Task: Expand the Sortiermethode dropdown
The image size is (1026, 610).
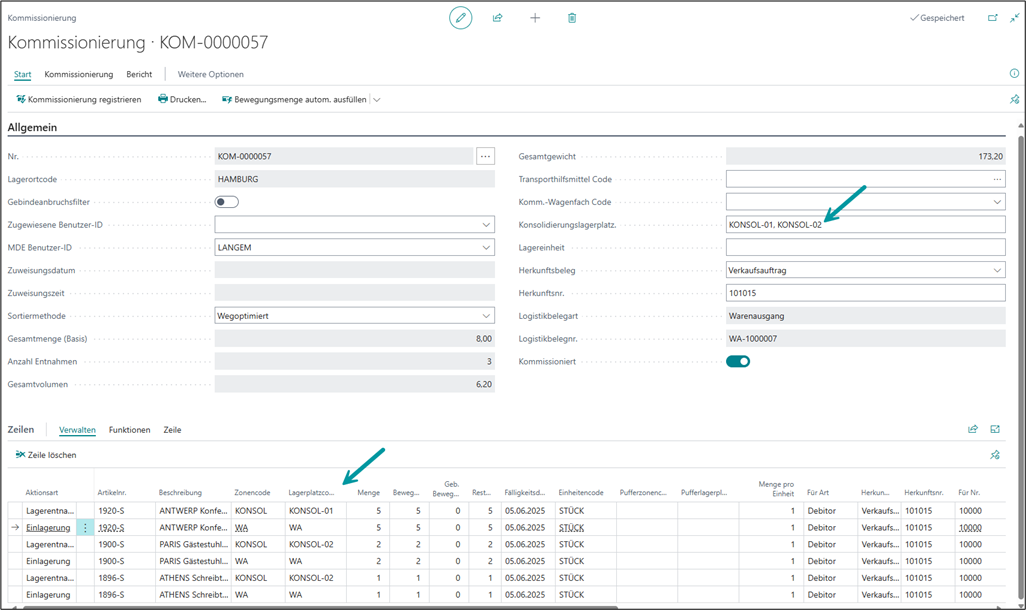Action: click(x=486, y=315)
